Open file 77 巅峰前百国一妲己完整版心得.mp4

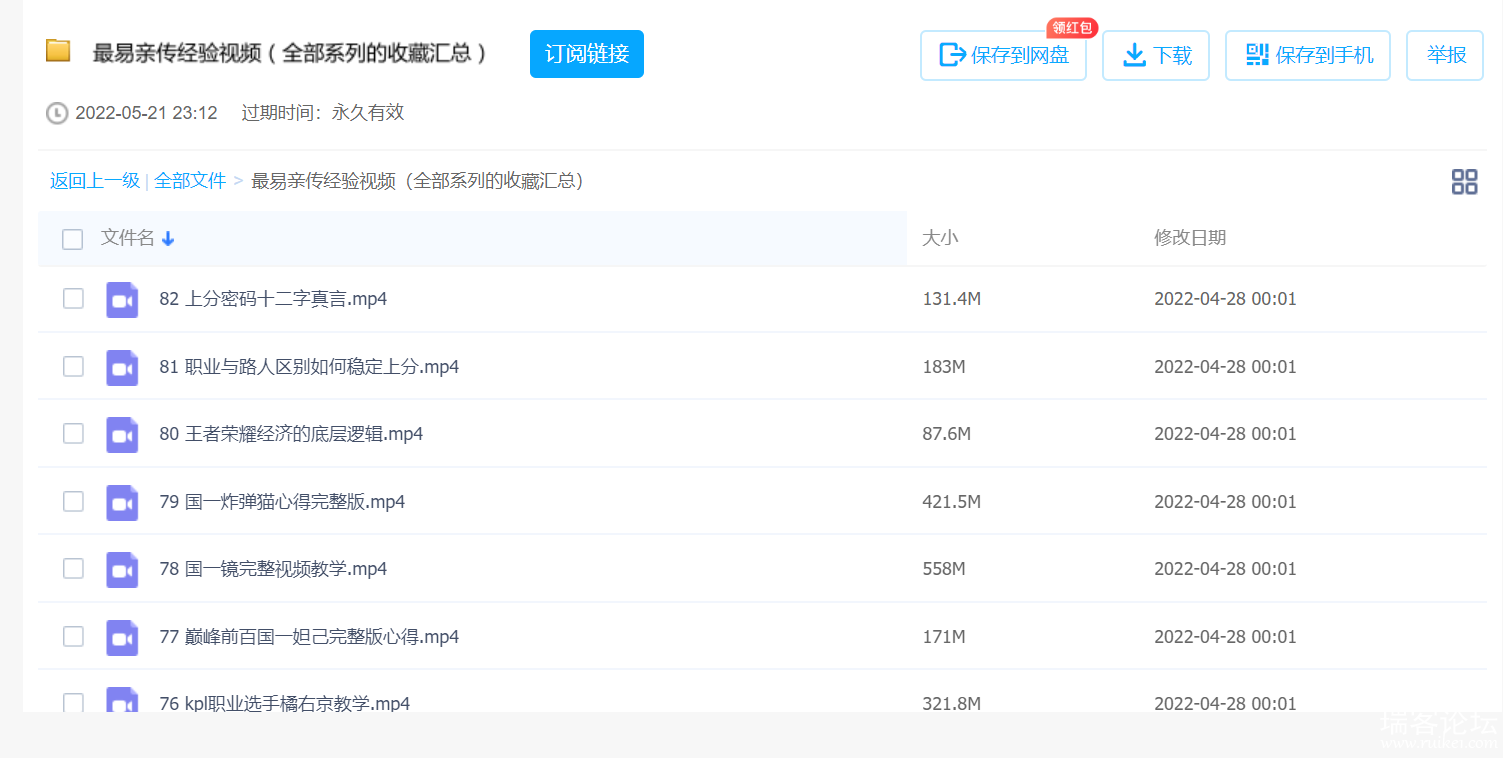click(x=309, y=637)
